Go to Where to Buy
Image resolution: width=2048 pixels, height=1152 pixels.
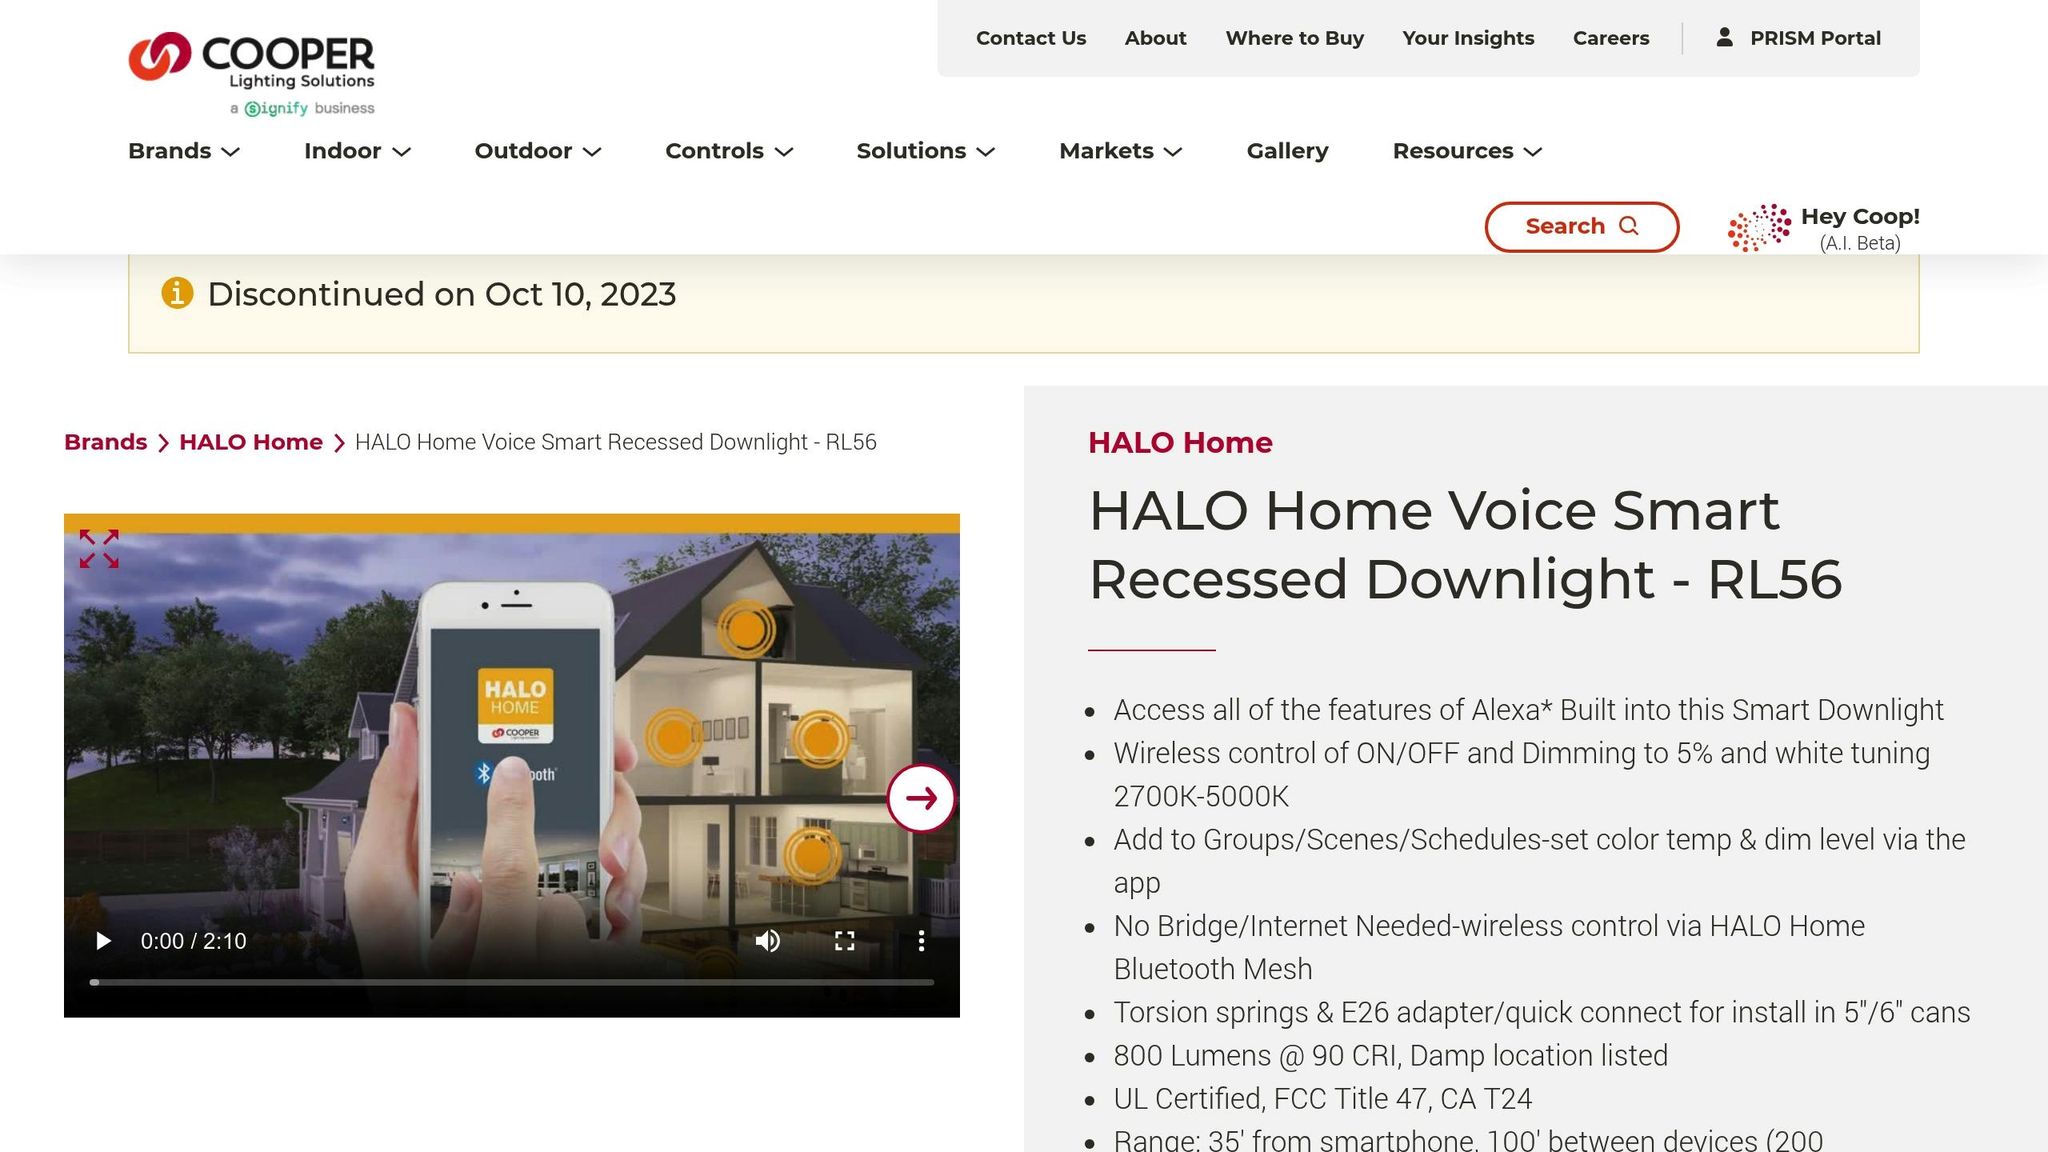pyautogui.click(x=1294, y=38)
